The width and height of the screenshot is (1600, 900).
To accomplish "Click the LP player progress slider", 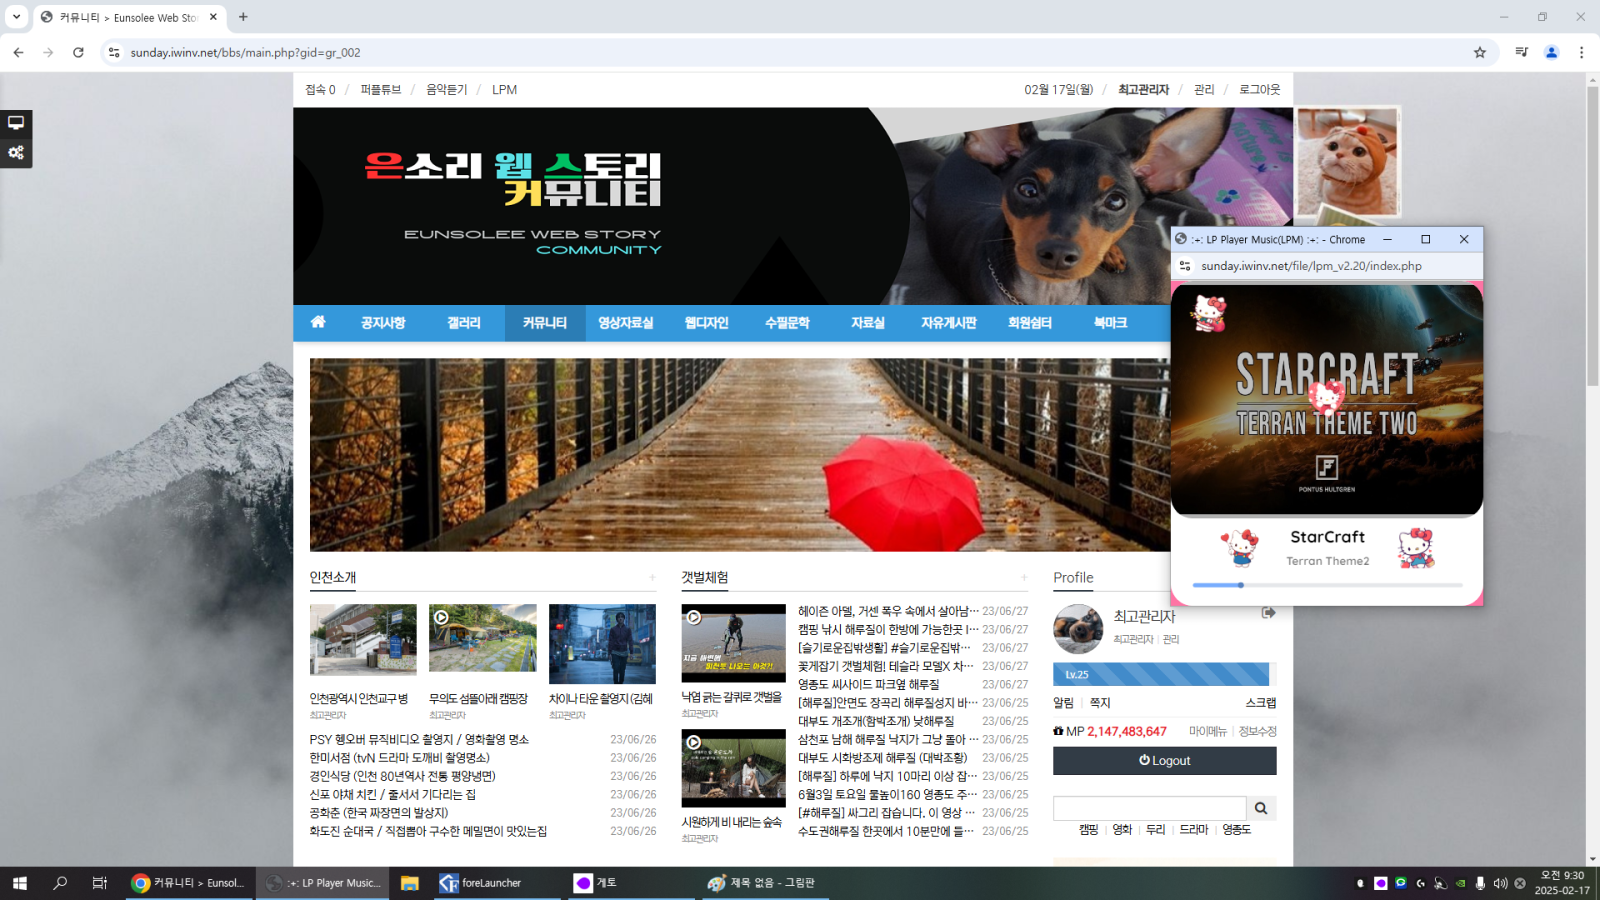I will coord(1327,585).
